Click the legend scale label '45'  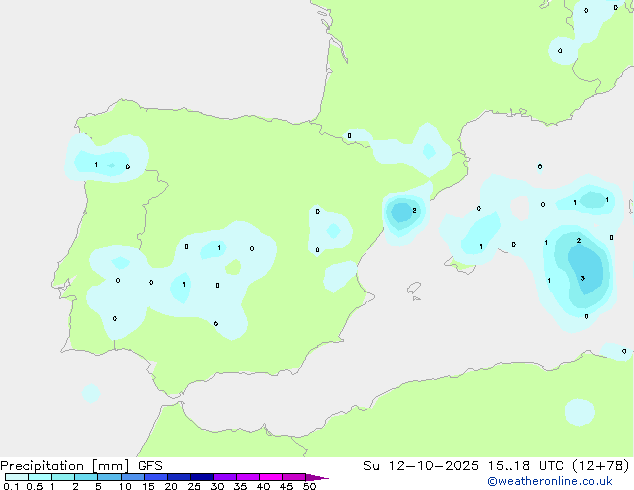[x=286, y=486]
